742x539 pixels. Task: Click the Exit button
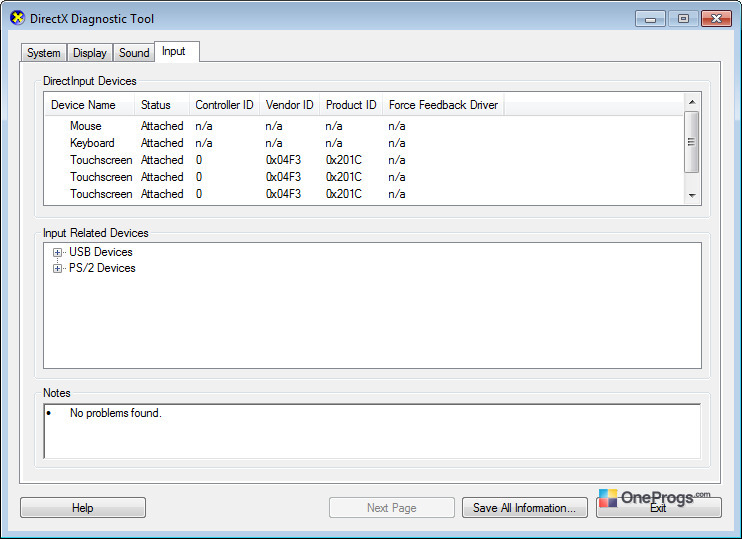658,508
